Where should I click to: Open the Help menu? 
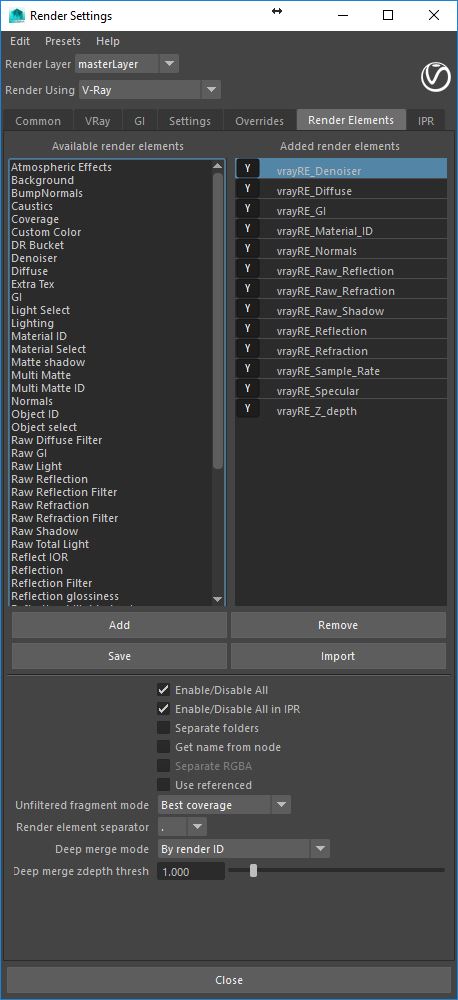108,41
